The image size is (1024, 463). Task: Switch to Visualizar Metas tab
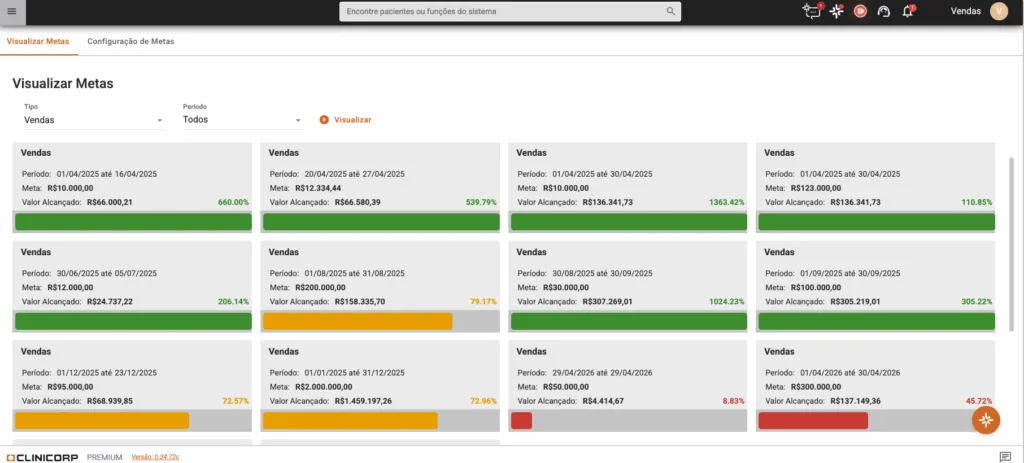[38, 41]
